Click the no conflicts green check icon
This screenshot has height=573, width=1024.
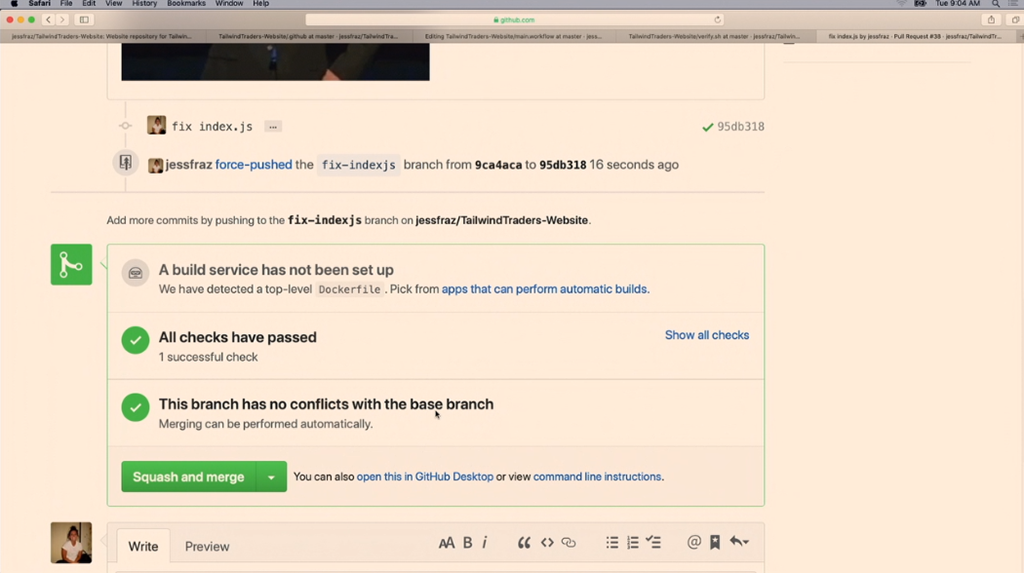pyautogui.click(x=135, y=407)
